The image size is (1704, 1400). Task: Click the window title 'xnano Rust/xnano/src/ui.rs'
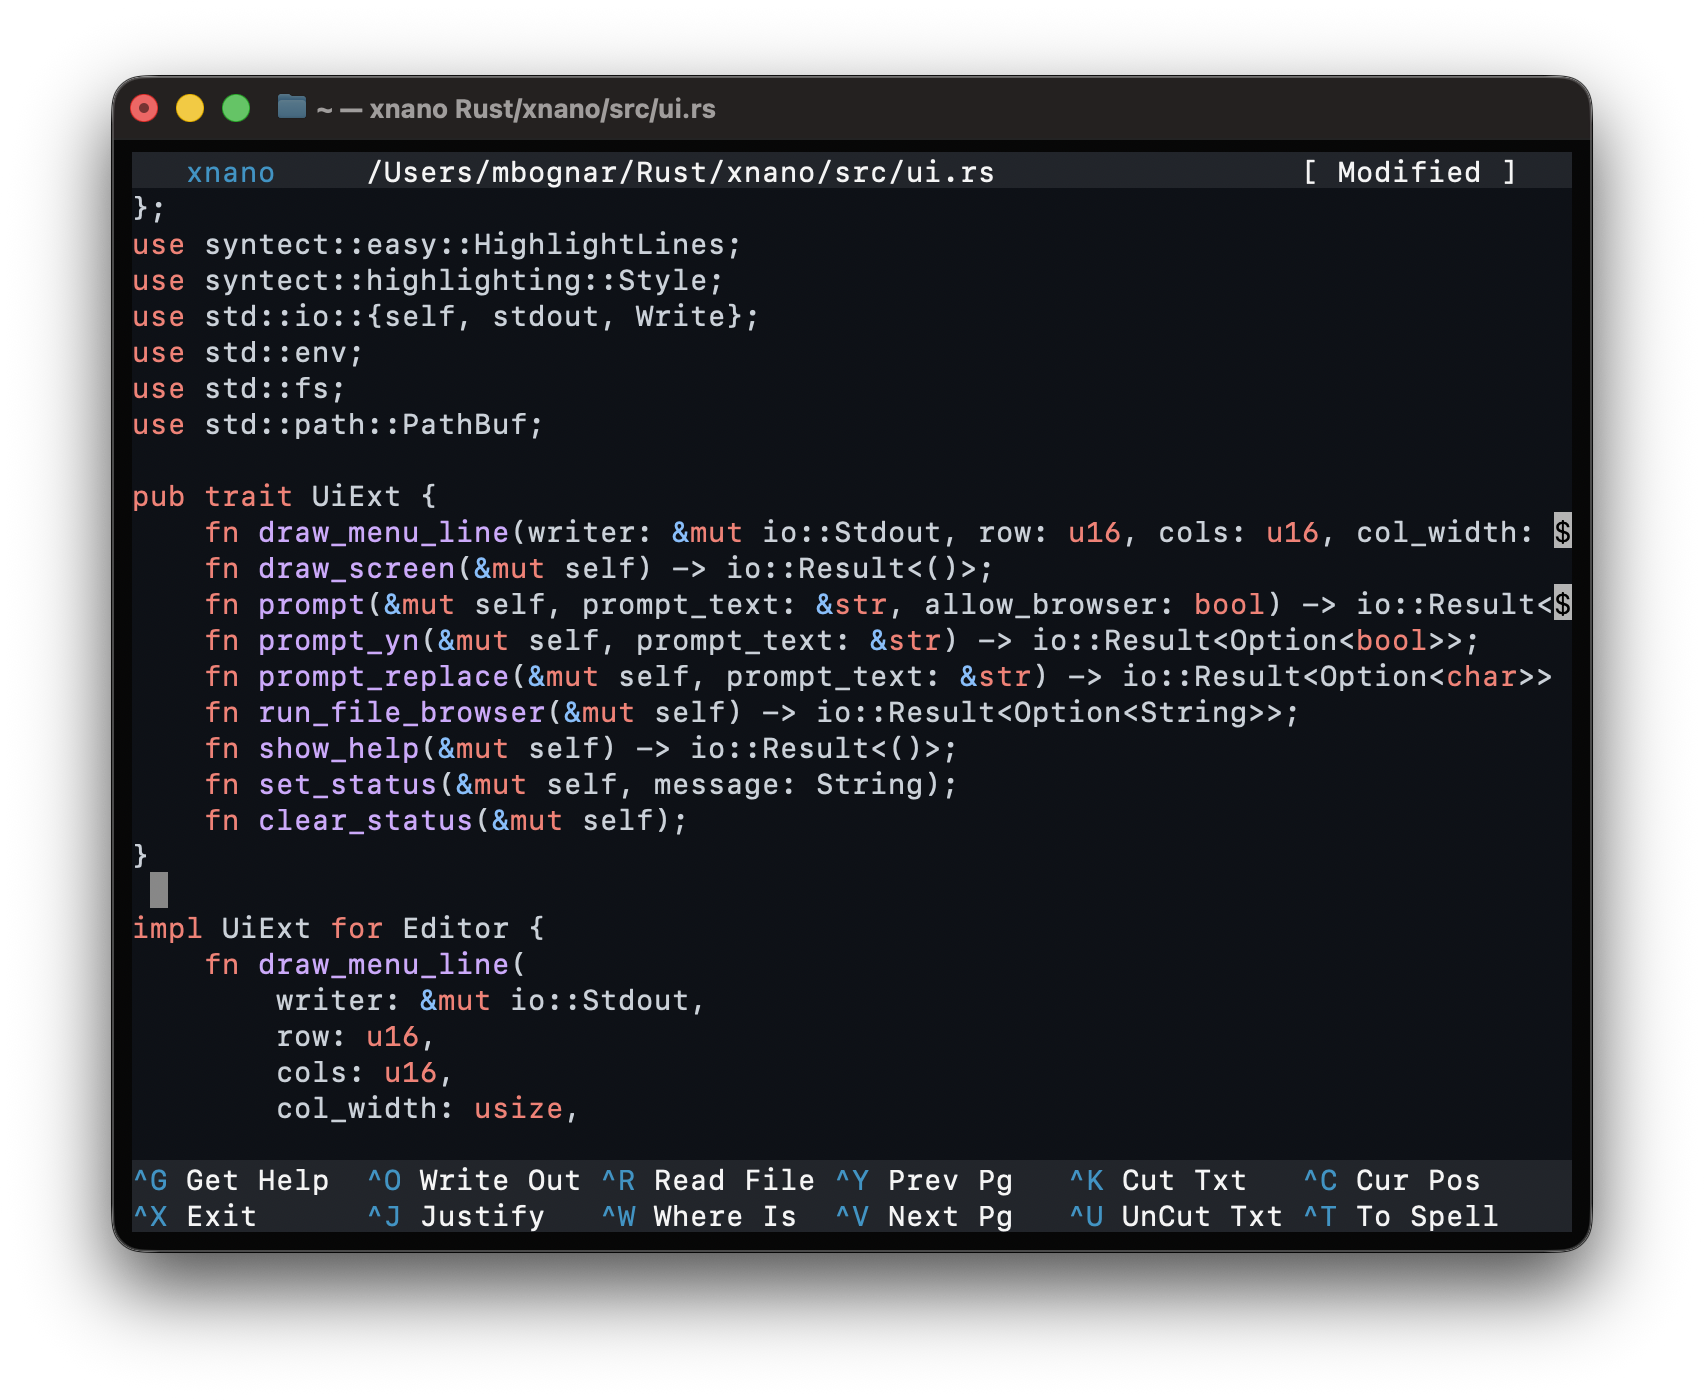[542, 108]
